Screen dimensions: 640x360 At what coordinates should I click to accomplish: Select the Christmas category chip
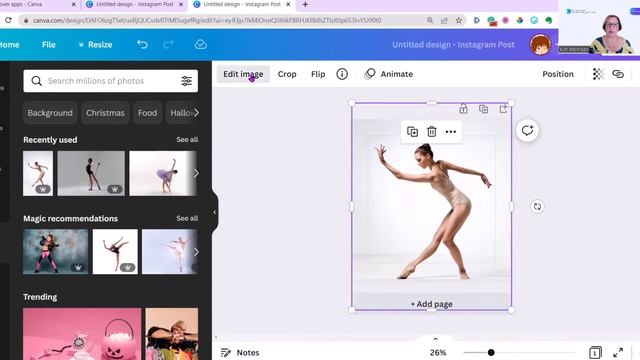(105, 113)
